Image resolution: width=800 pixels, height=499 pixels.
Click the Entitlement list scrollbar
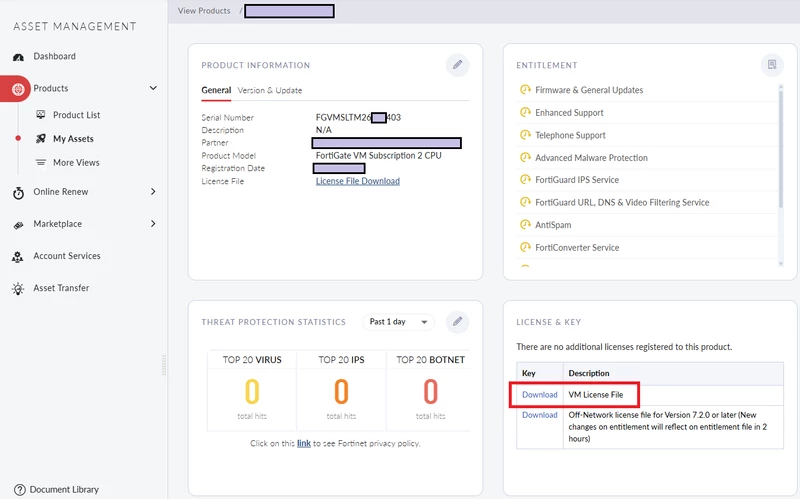click(x=781, y=148)
